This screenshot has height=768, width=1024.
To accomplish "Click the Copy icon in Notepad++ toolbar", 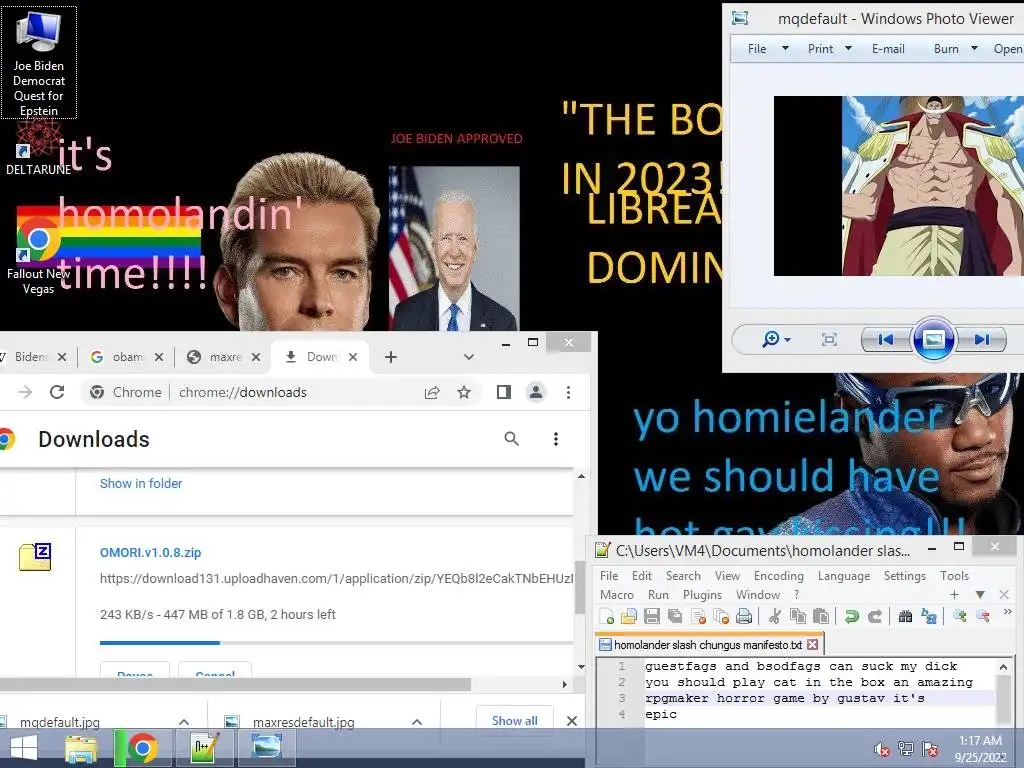I will click(x=797, y=616).
